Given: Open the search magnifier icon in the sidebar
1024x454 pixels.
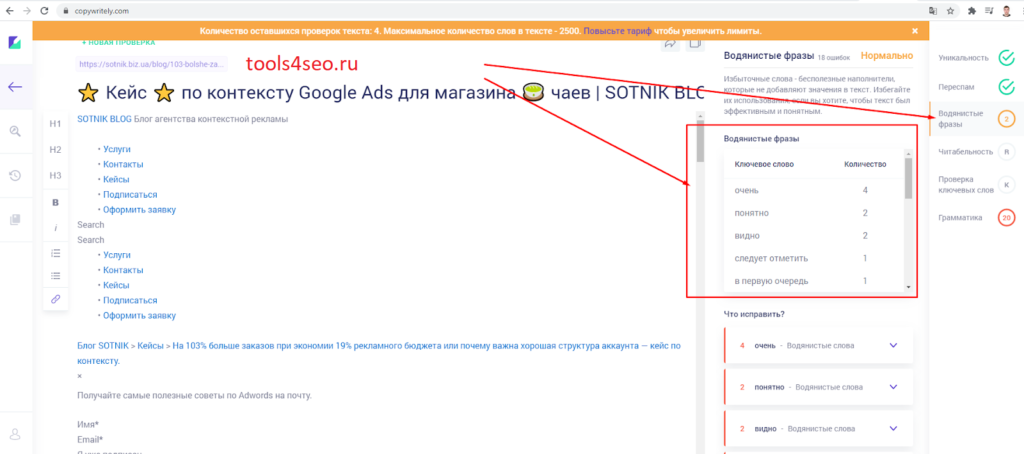Looking at the screenshot, I should tap(15, 131).
